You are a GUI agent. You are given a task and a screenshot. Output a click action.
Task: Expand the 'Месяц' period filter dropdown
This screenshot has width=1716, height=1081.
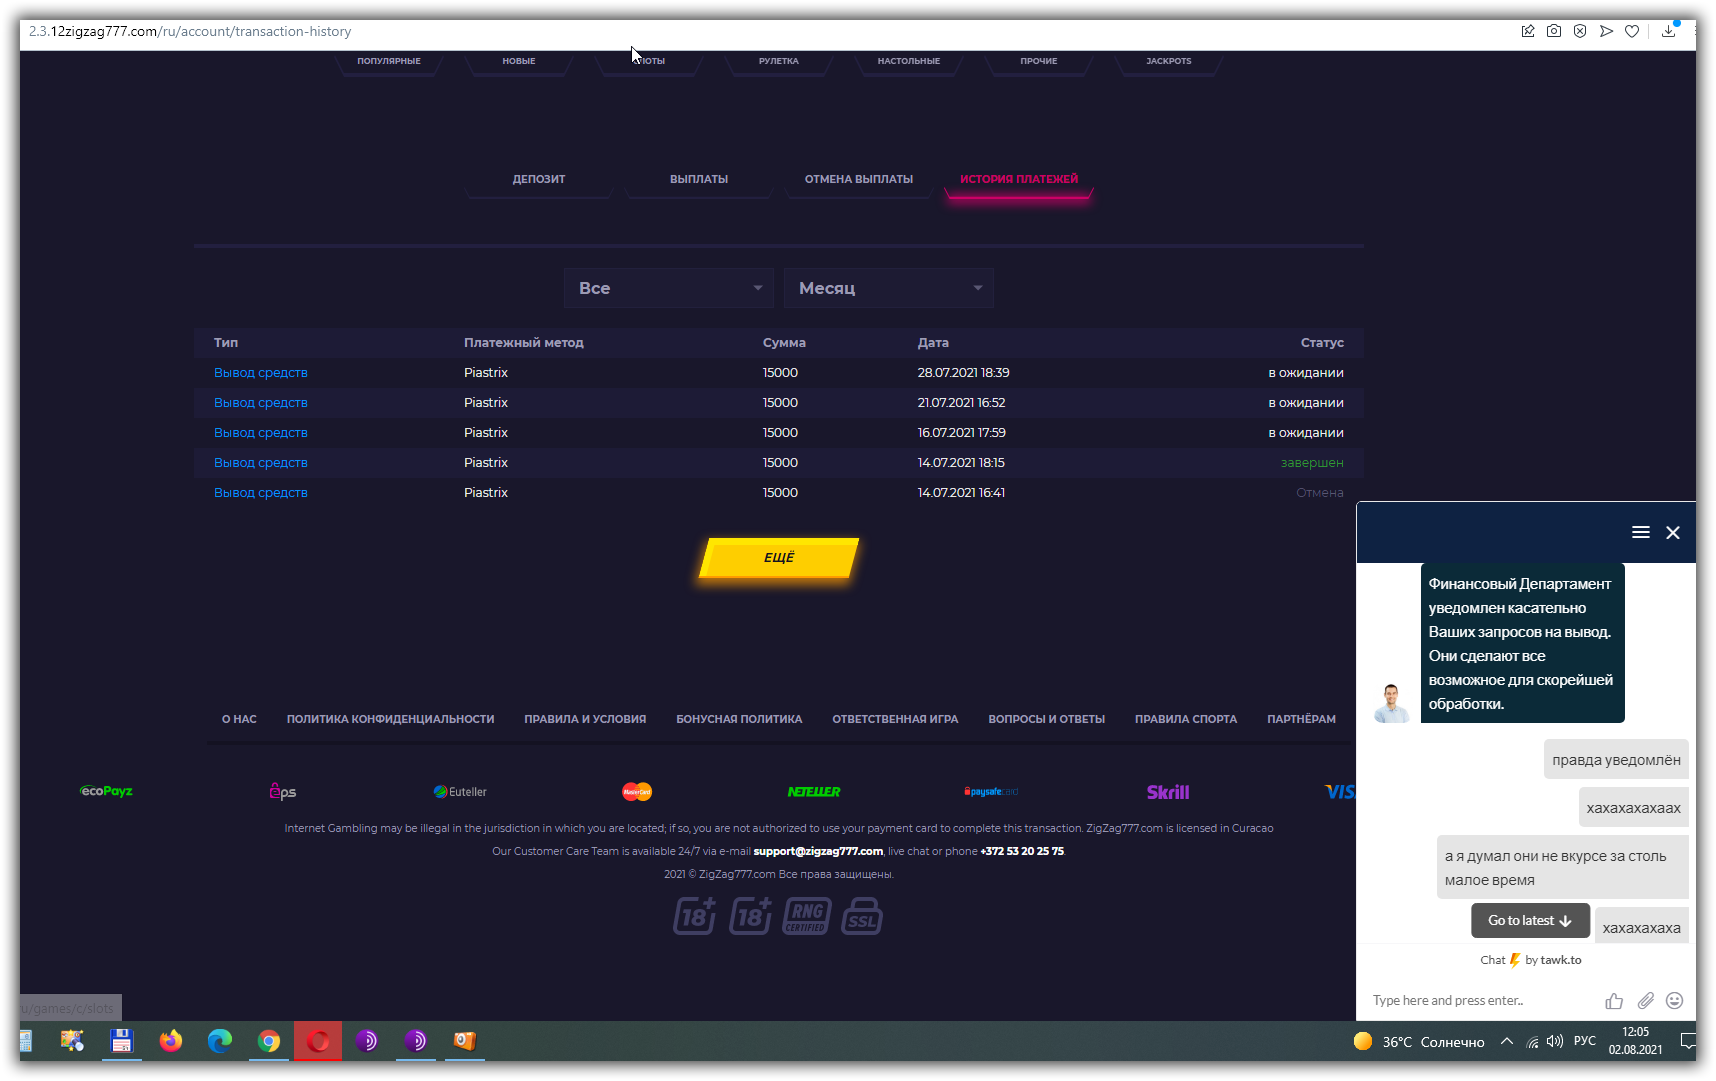coord(889,288)
